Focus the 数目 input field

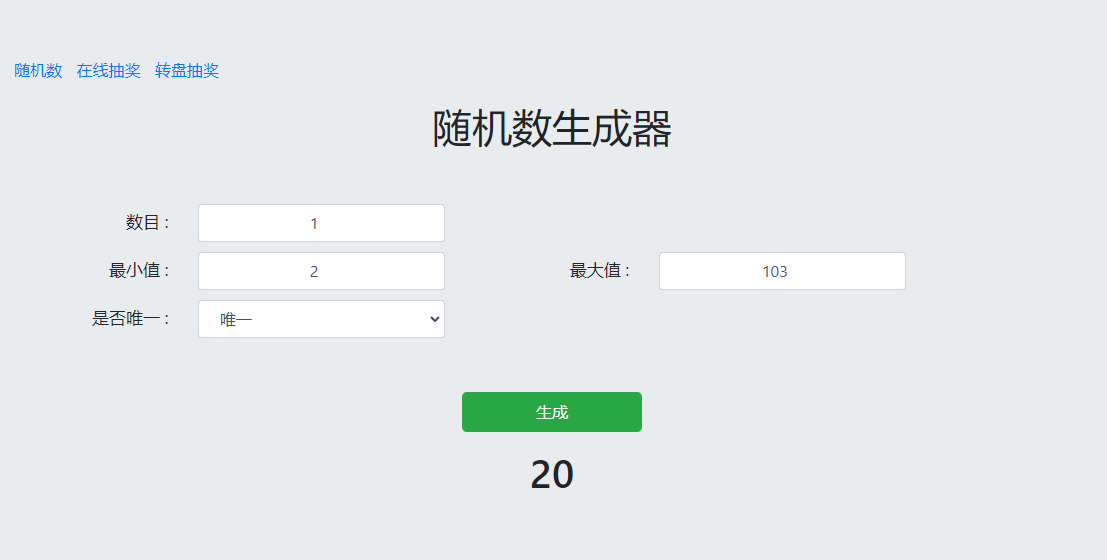tap(321, 223)
